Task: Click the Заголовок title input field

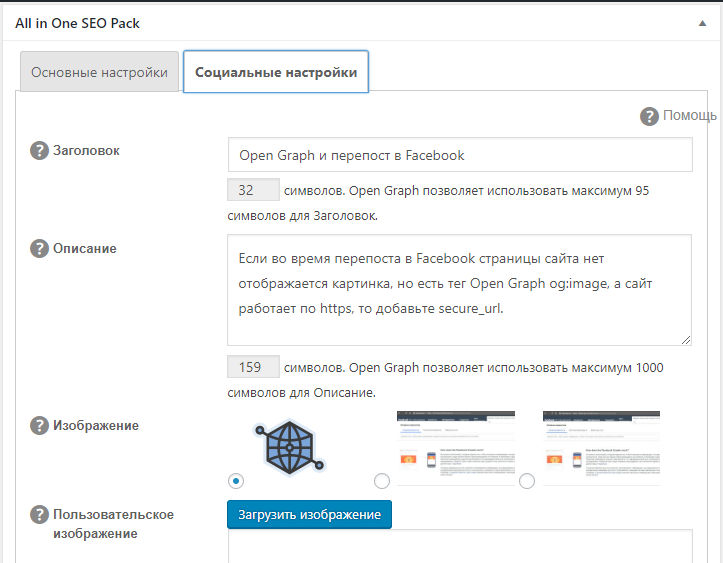Action: [x=459, y=155]
